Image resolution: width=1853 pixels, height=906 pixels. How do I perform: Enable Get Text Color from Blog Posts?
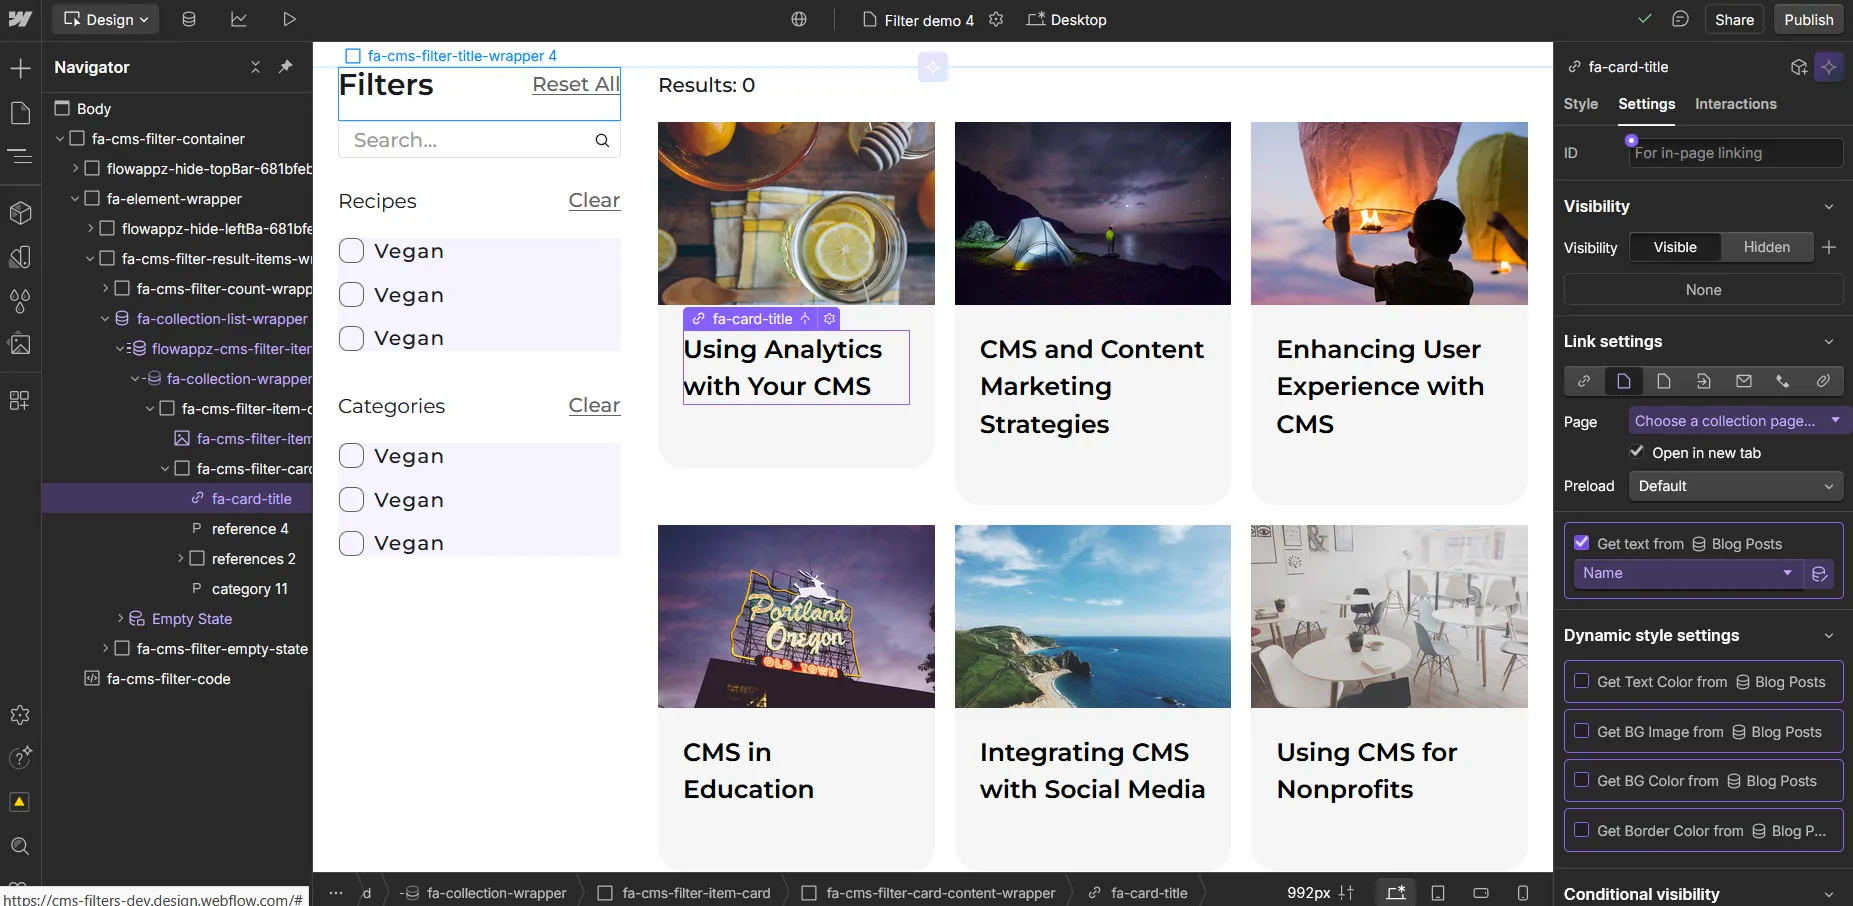click(x=1582, y=681)
